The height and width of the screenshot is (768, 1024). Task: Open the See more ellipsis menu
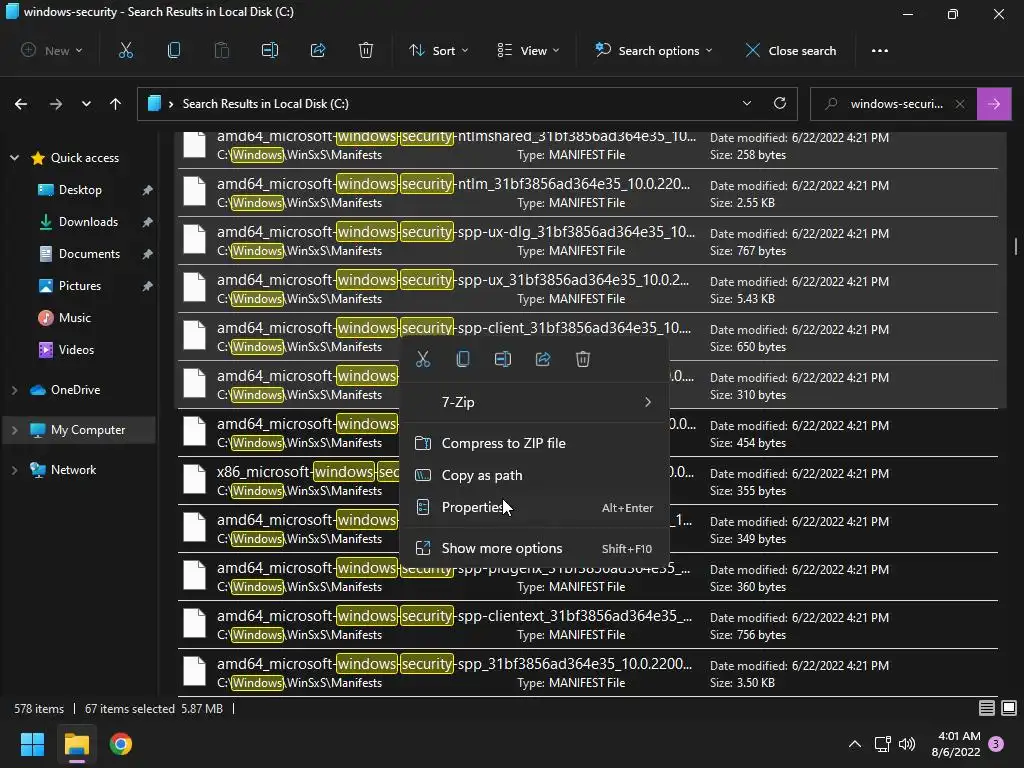click(880, 50)
